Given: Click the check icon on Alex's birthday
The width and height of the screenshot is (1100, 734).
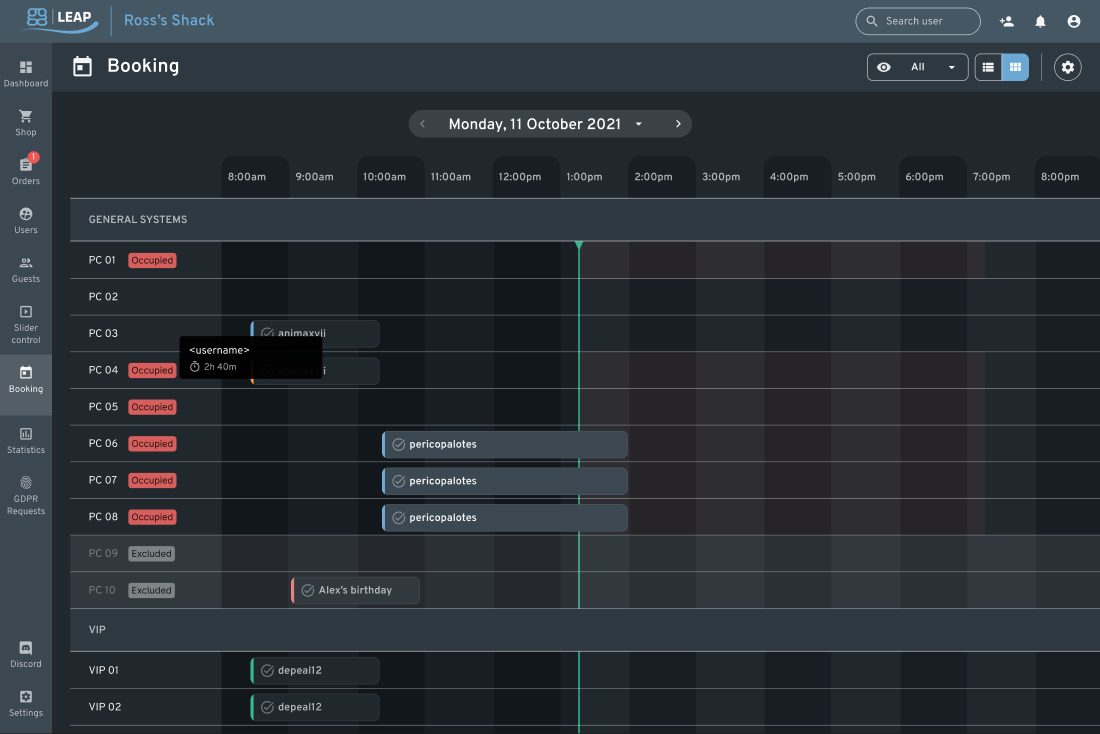Looking at the screenshot, I should pos(307,590).
